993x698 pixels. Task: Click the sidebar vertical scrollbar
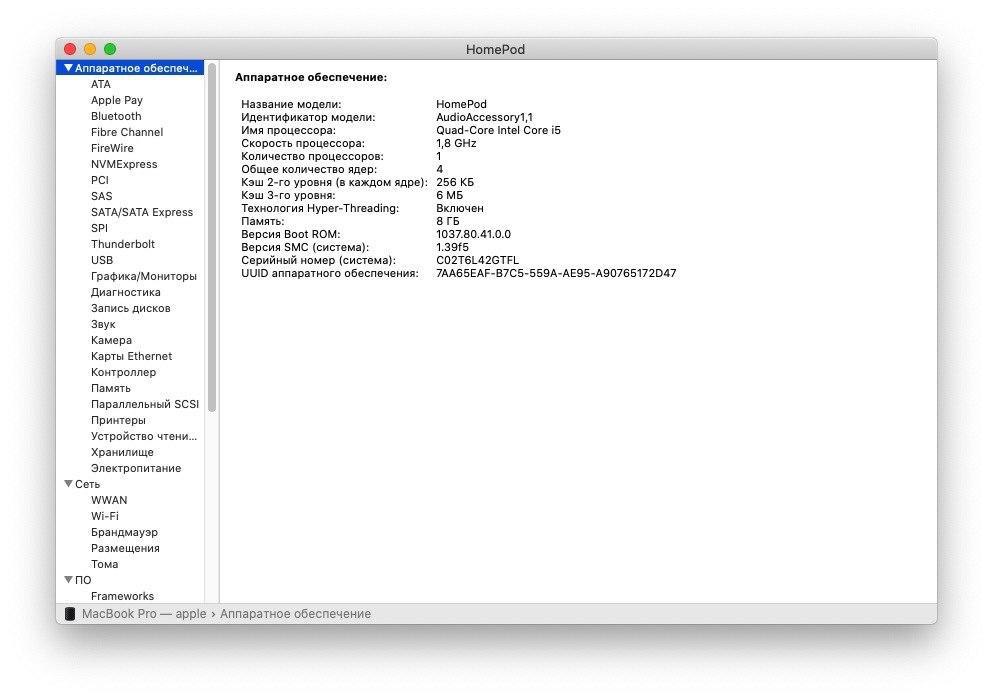212,238
